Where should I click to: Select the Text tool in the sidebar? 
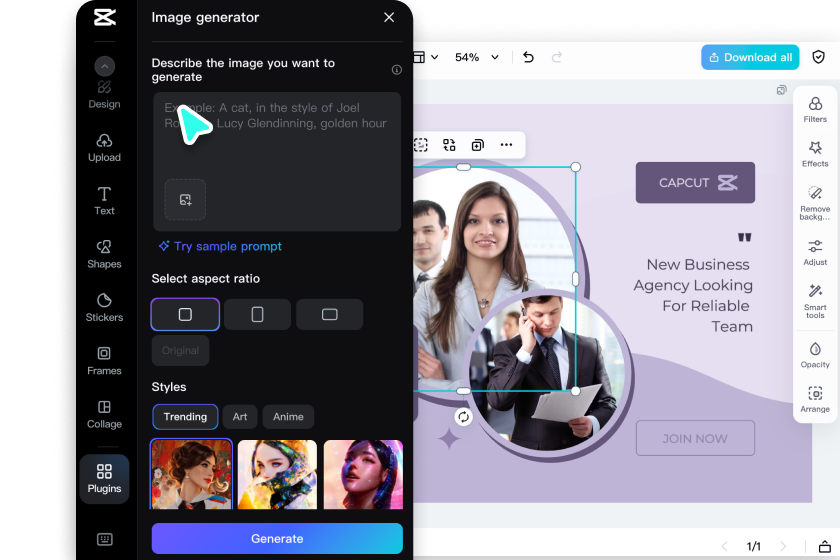point(104,201)
